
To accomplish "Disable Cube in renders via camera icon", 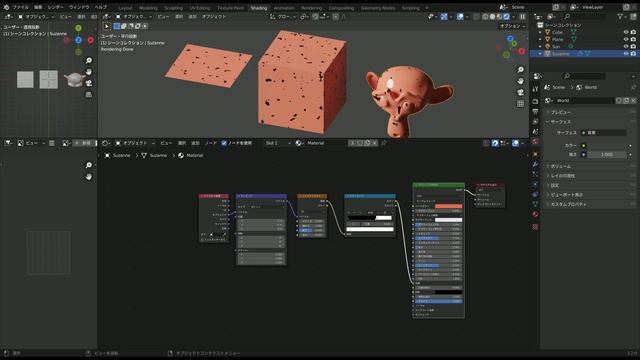I will [x=633, y=32].
